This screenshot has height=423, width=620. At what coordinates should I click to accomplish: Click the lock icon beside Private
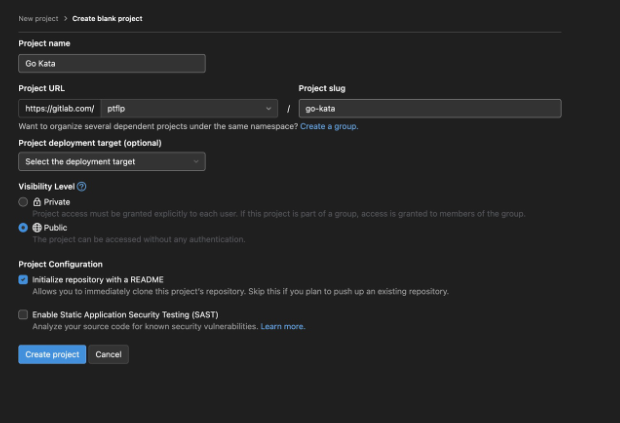[x=37, y=201]
